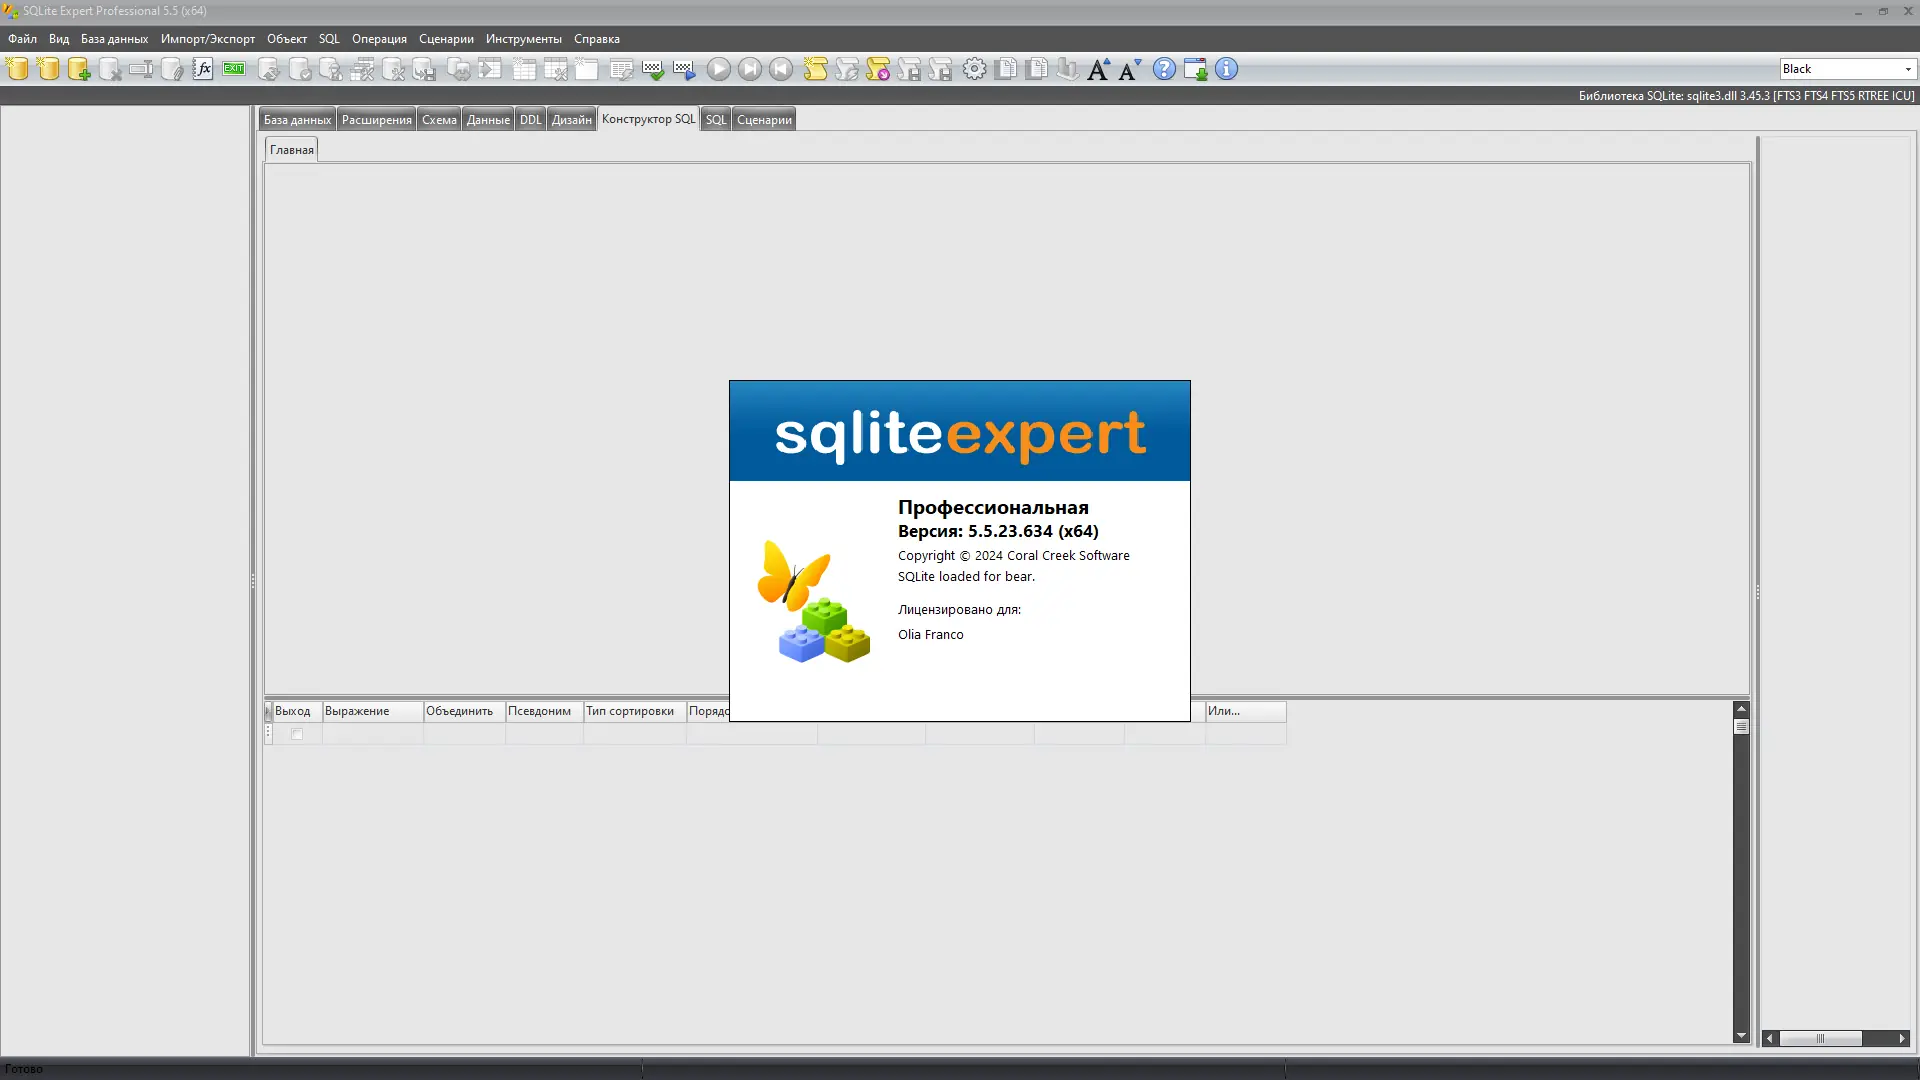Viewport: 1920px width, 1080px height.
Task: Click the green EXIT toolbar icon
Action: [234, 69]
